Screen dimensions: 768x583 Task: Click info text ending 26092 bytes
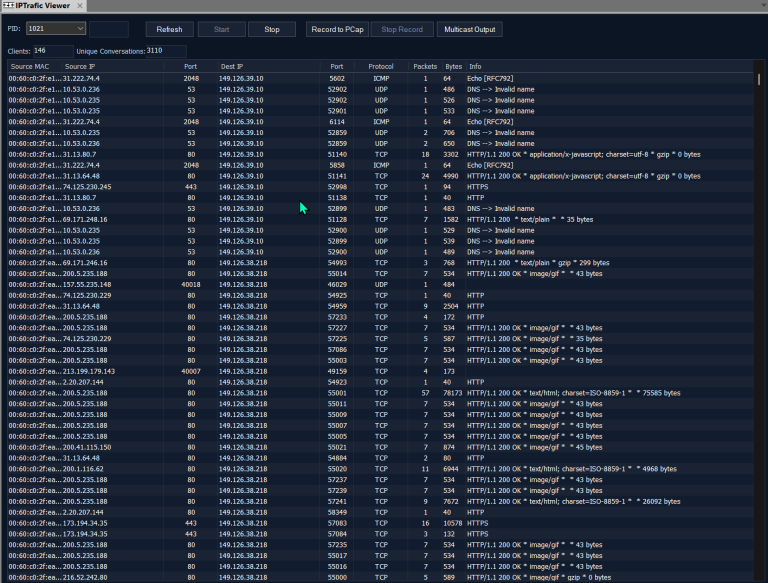click(574, 502)
